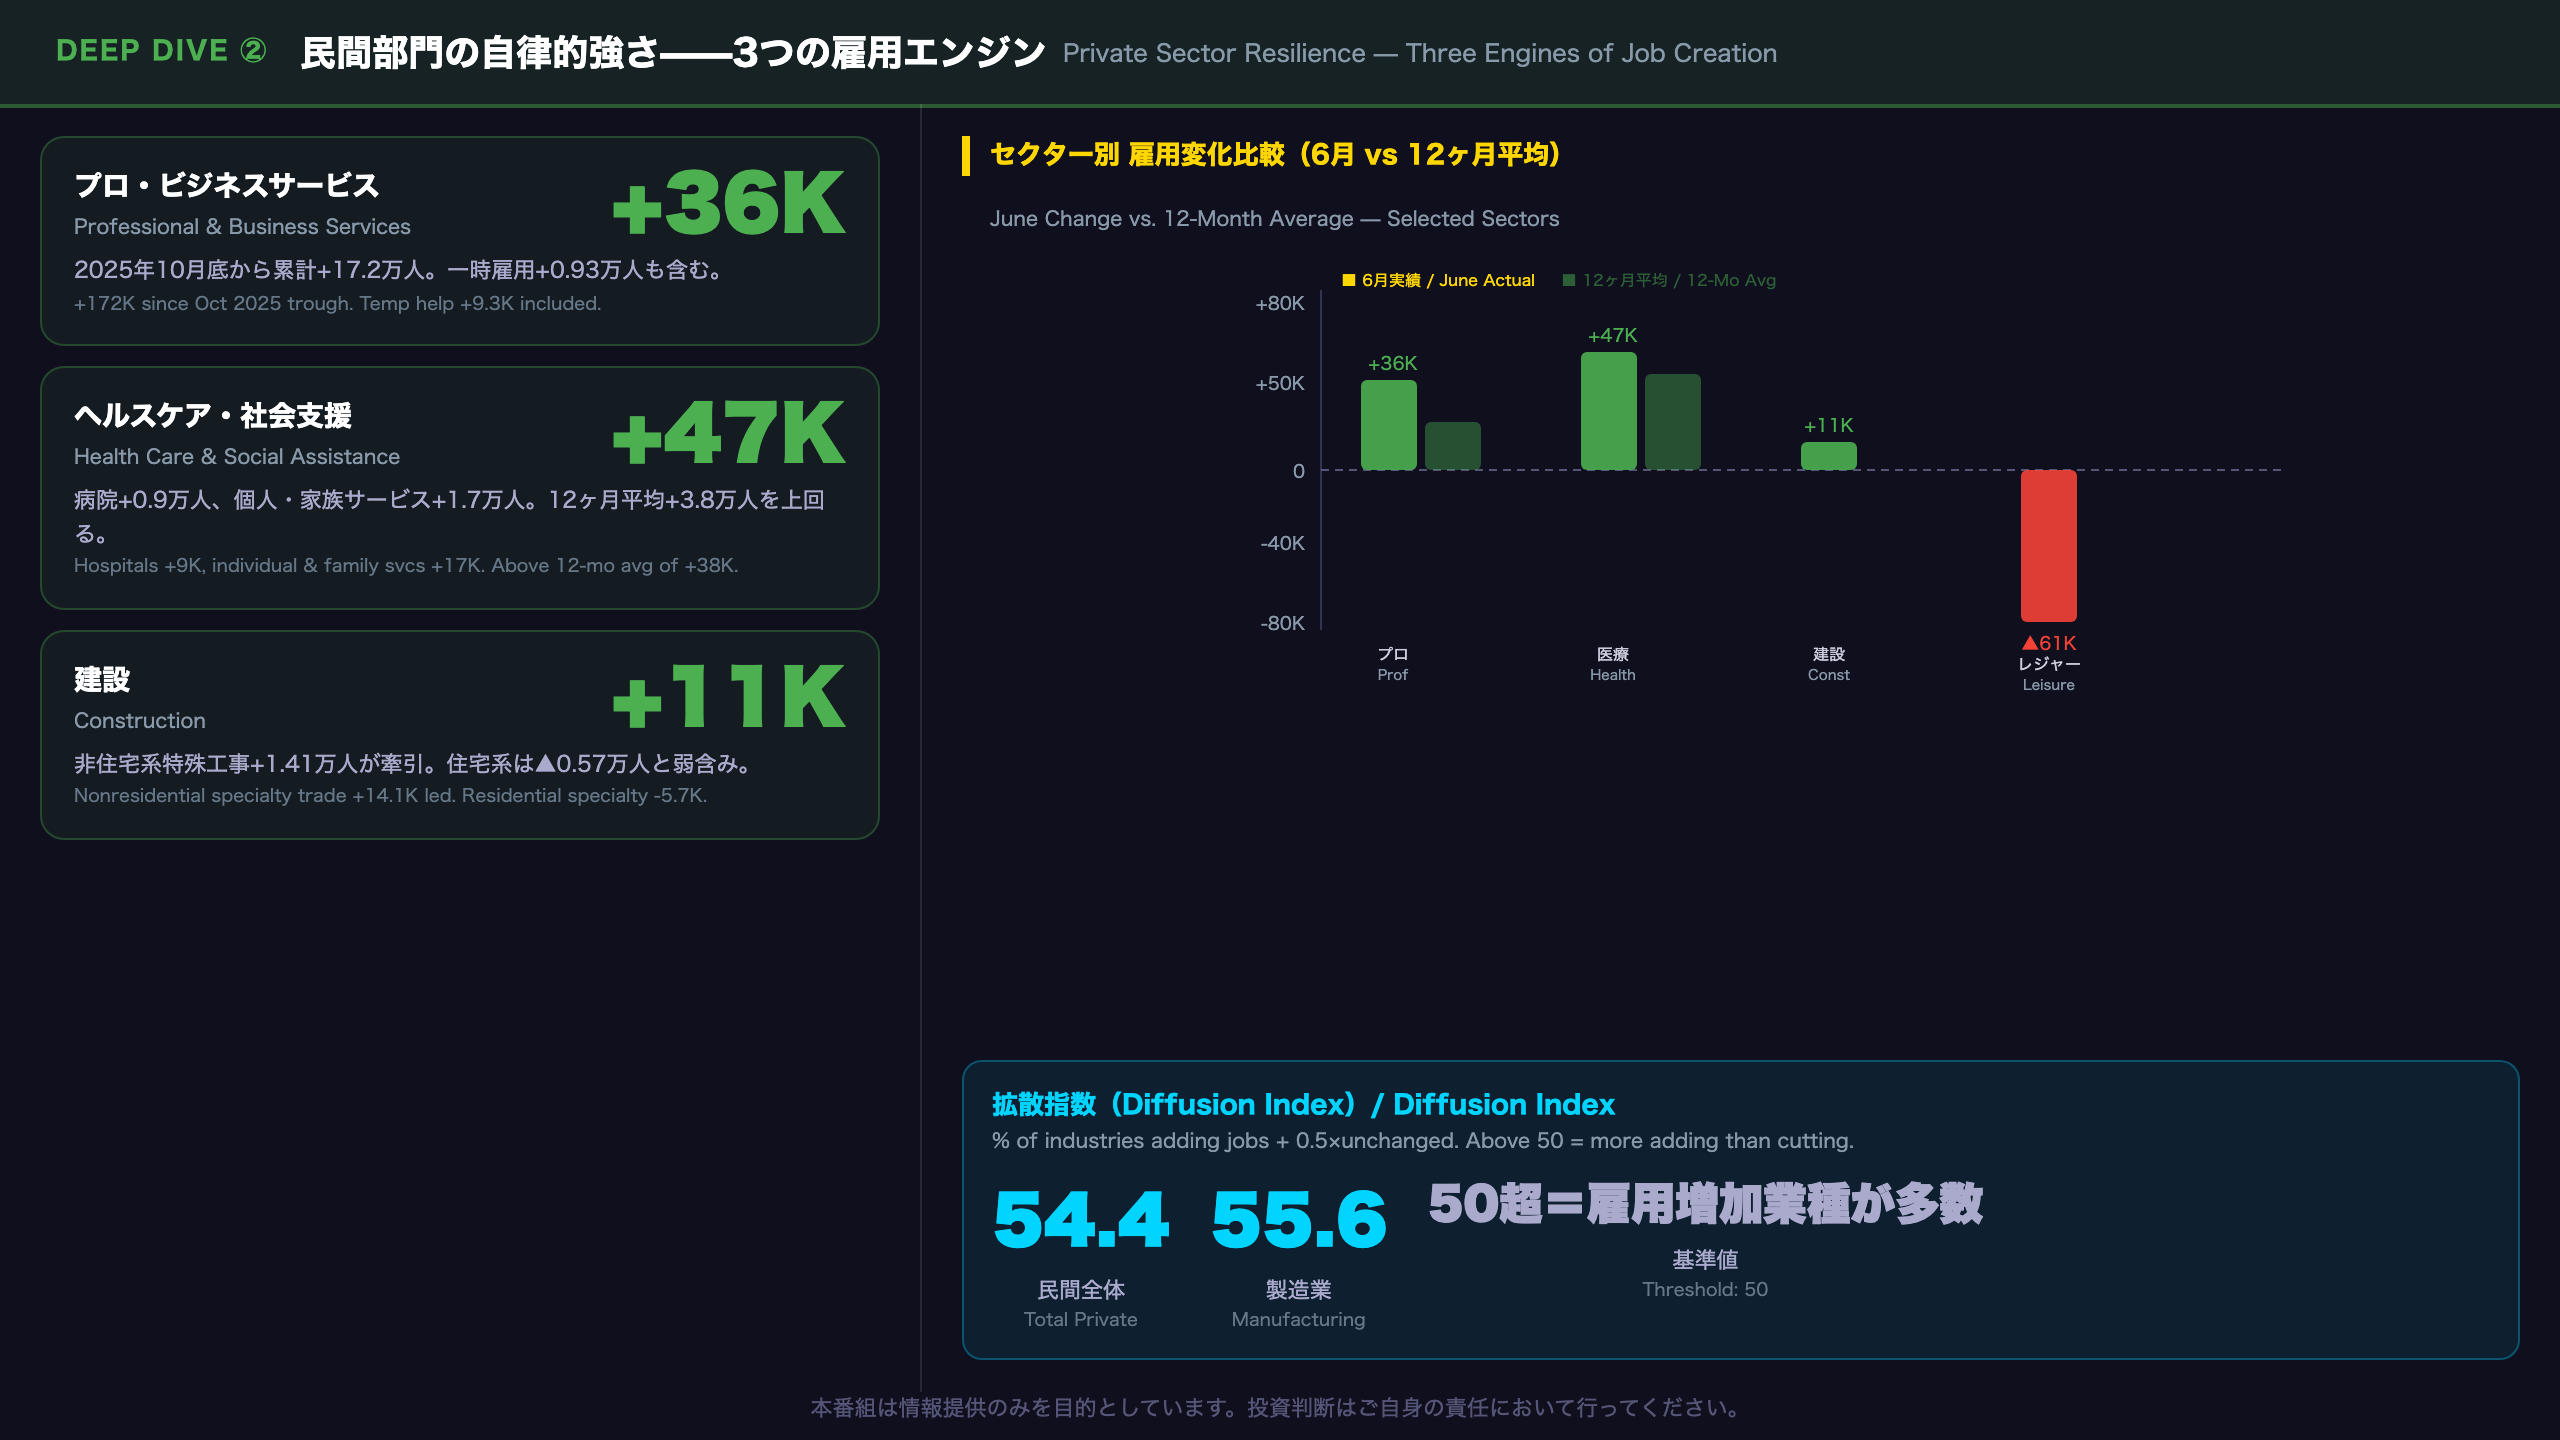Click the -40K y-axis label
The width and height of the screenshot is (2560, 1440).
coord(1283,543)
